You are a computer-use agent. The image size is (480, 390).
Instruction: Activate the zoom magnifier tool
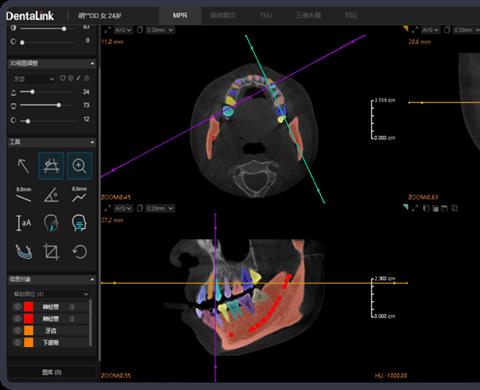pos(79,166)
